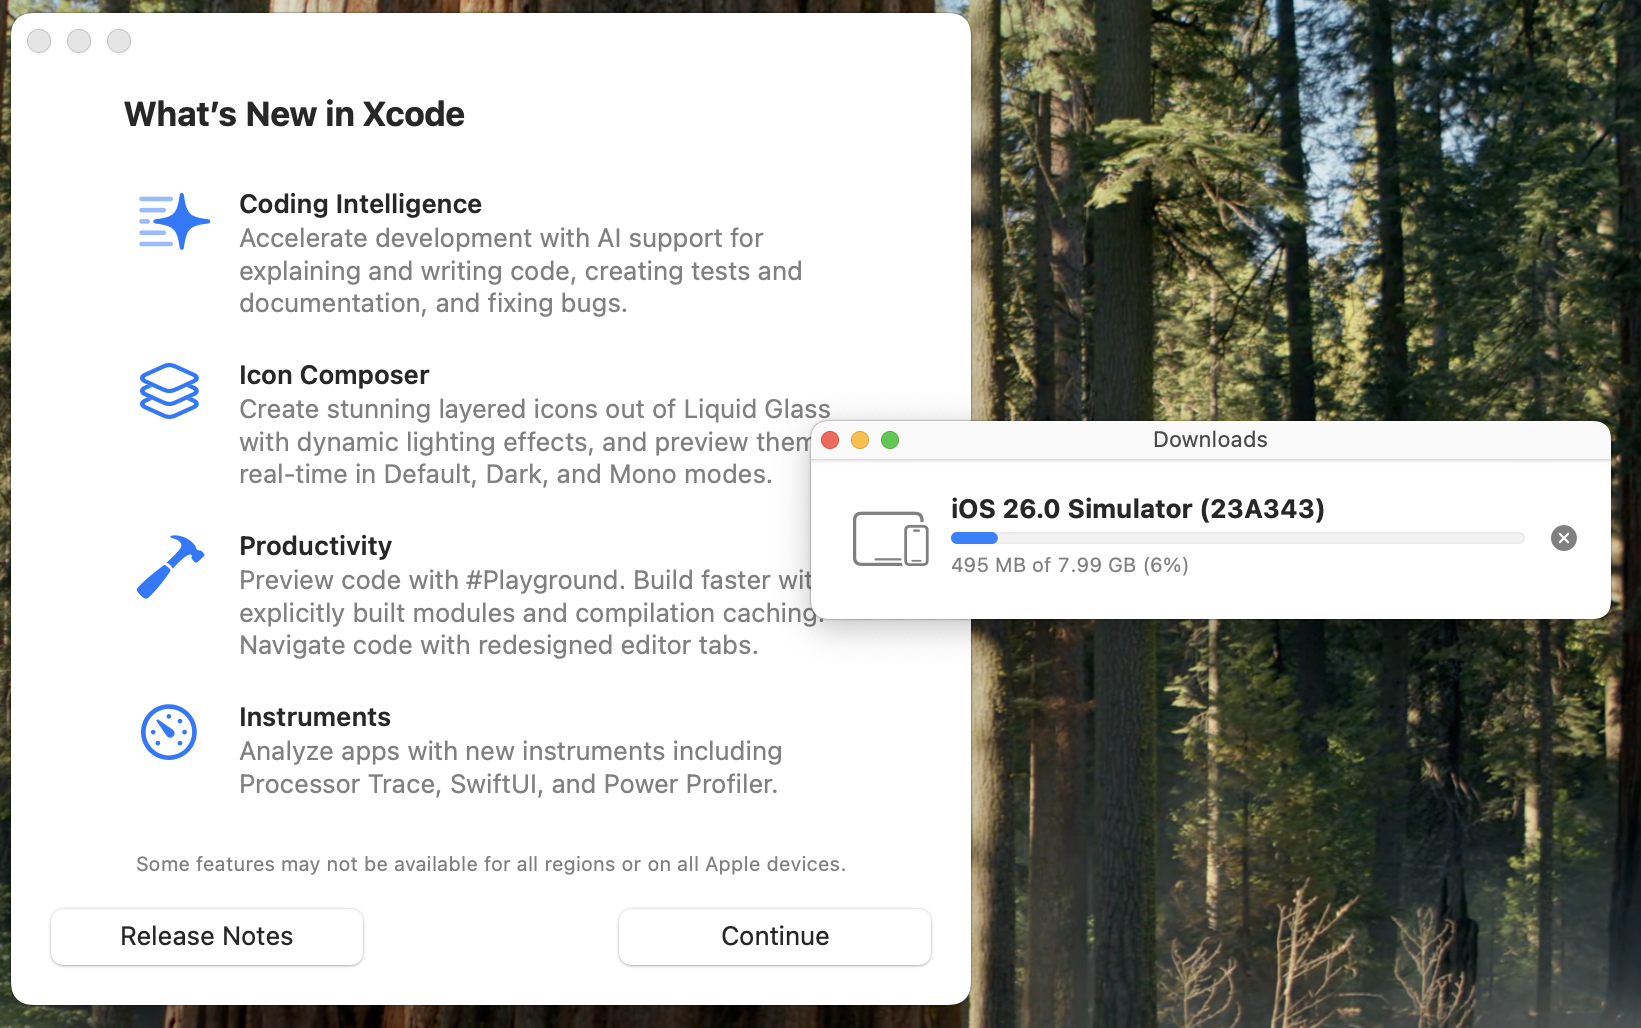Click the Instruments gauge icon
This screenshot has width=1641, height=1028.
coord(169,732)
